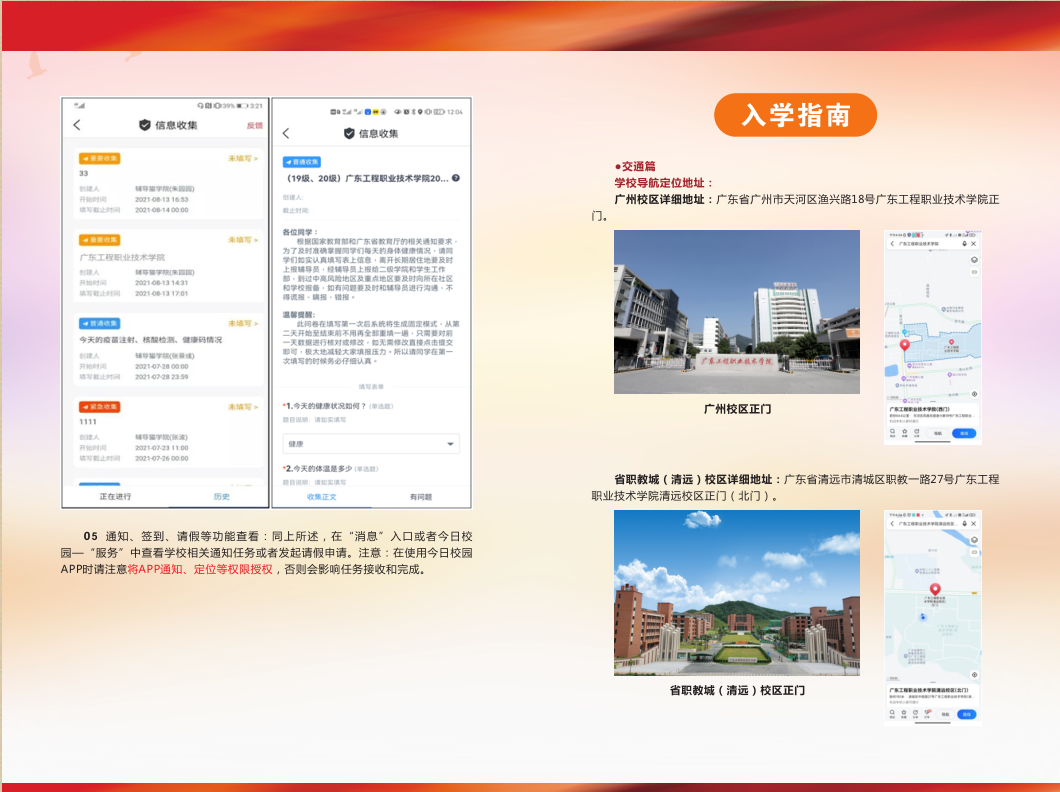
Task: Open map layers icon on Guangzhou map
Action: (973, 259)
